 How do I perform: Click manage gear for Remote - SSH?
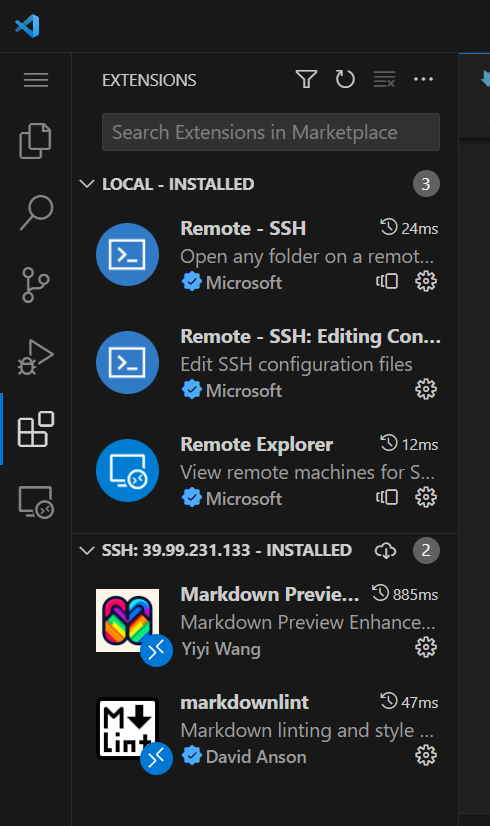tap(426, 281)
